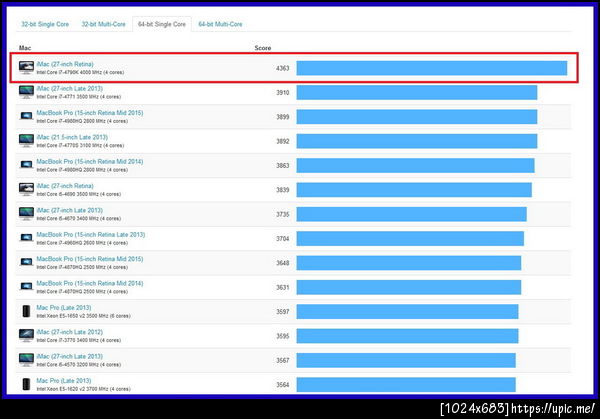The width and height of the screenshot is (600, 419).
Task: Click the blue score bar for 3704
Action: [410, 239]
